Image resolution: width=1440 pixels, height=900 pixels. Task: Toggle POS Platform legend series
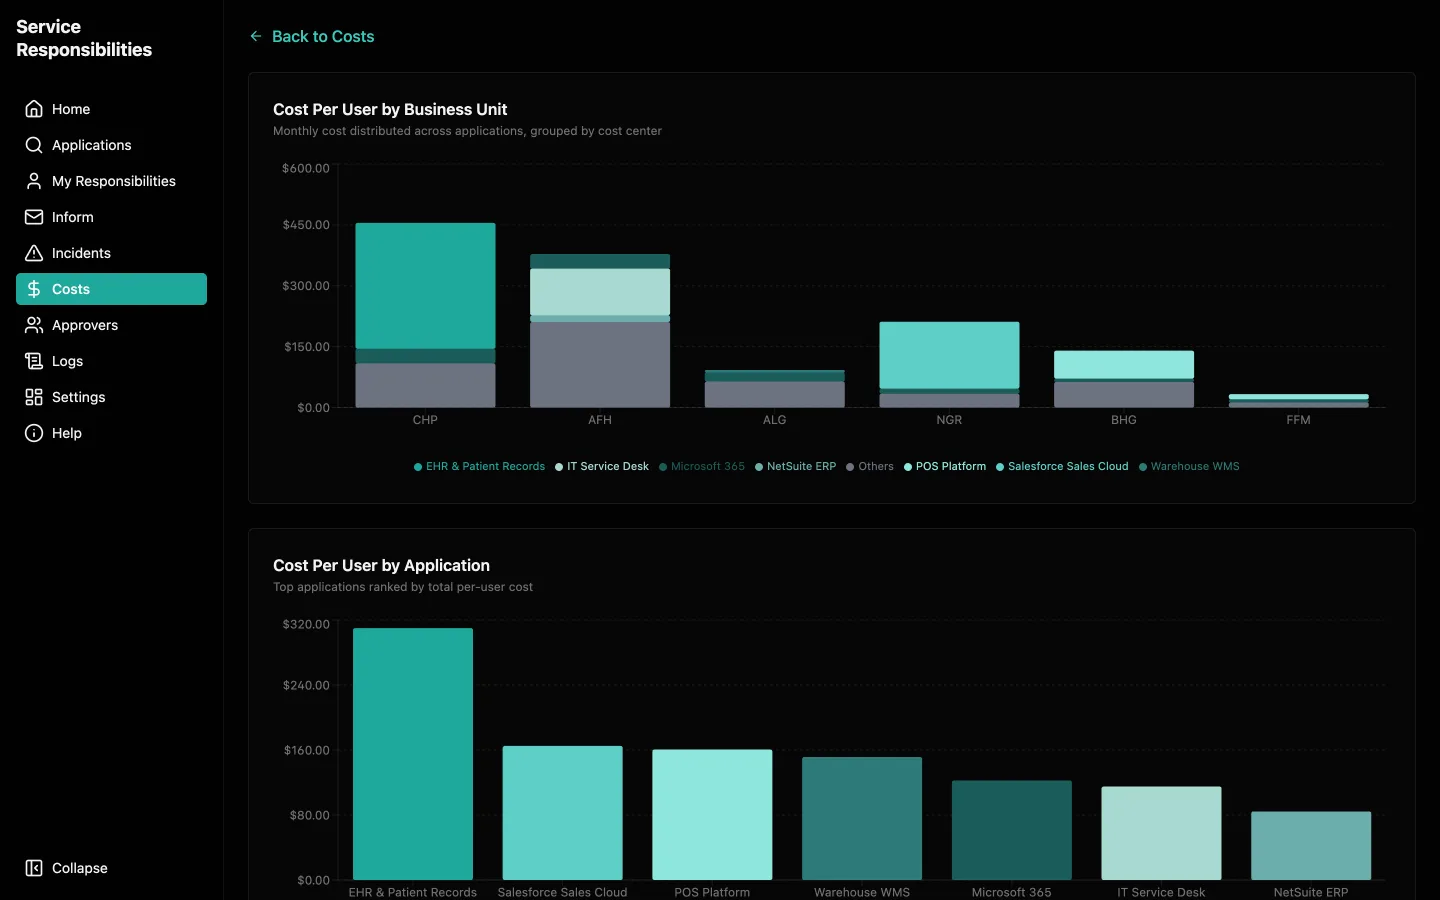(x=945, y=466)
